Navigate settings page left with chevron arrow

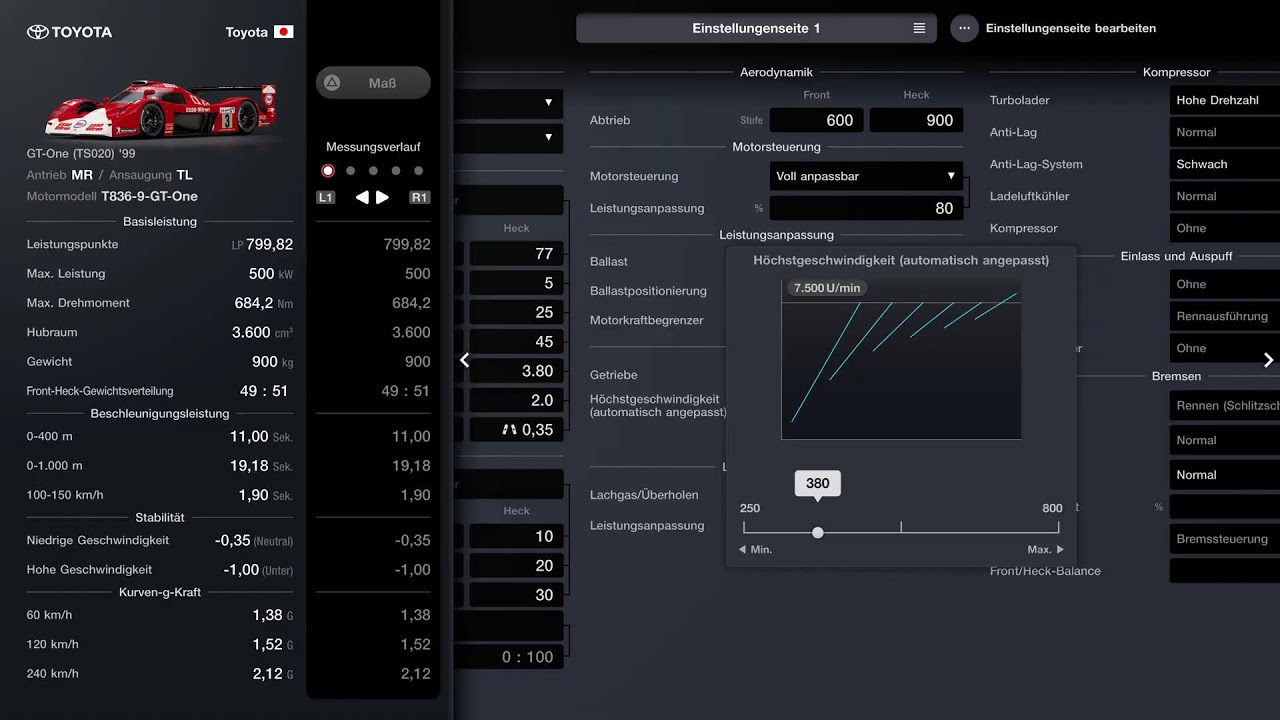point(464,360)
